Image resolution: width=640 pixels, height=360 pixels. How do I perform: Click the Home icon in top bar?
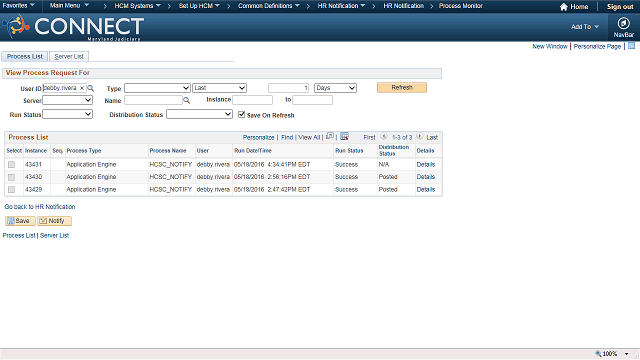[564, 7]
